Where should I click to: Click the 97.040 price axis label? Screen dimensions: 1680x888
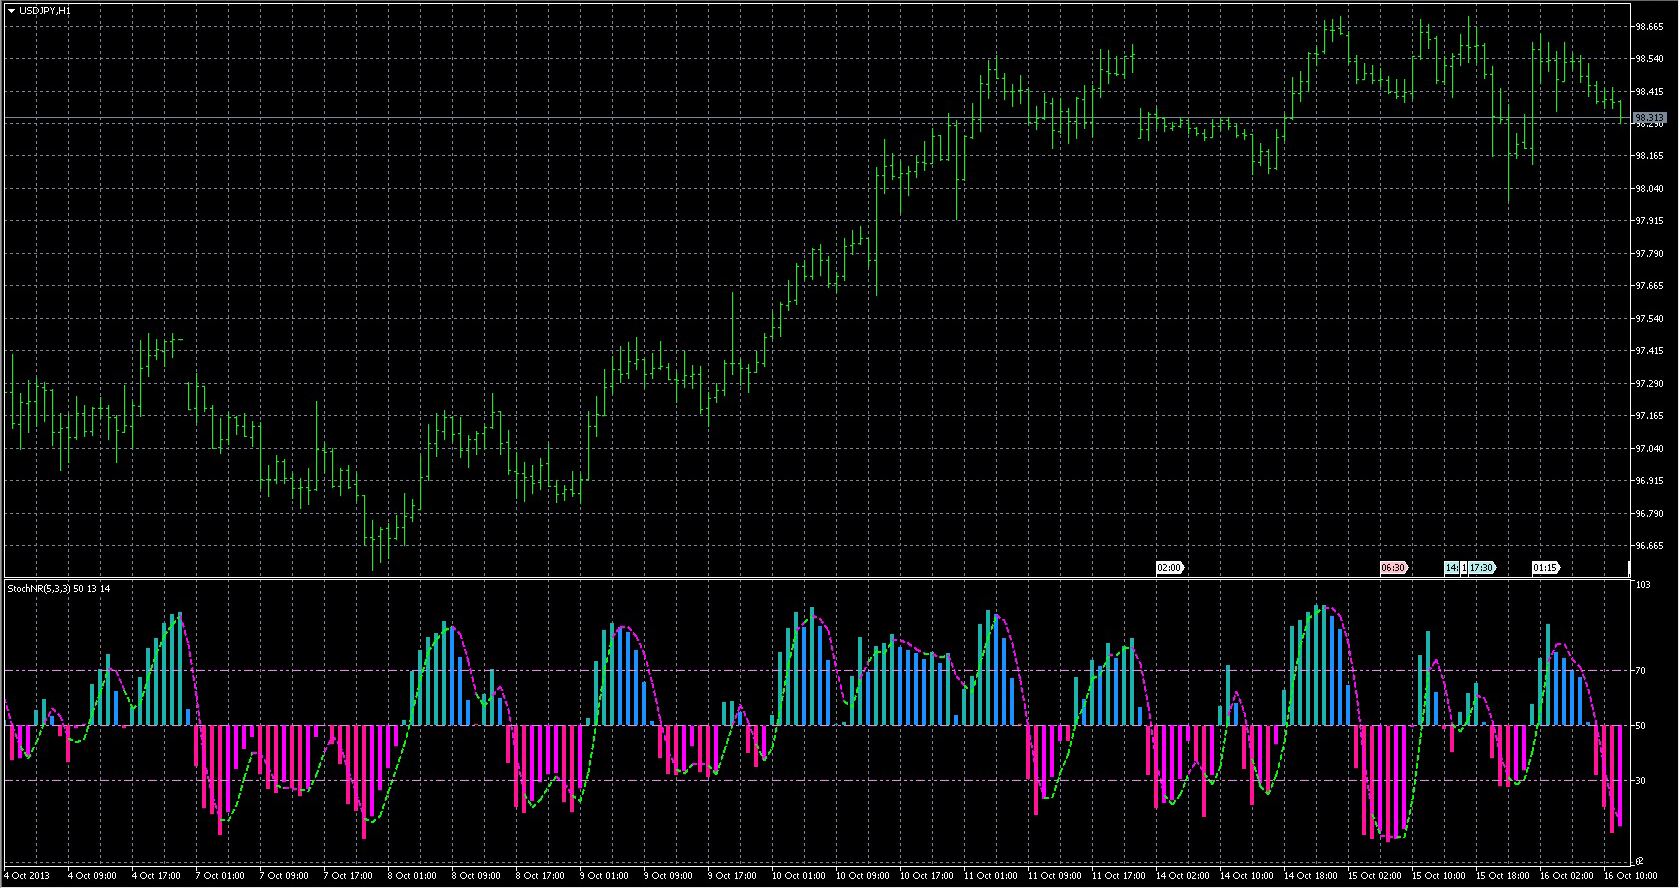point(1649,449)
